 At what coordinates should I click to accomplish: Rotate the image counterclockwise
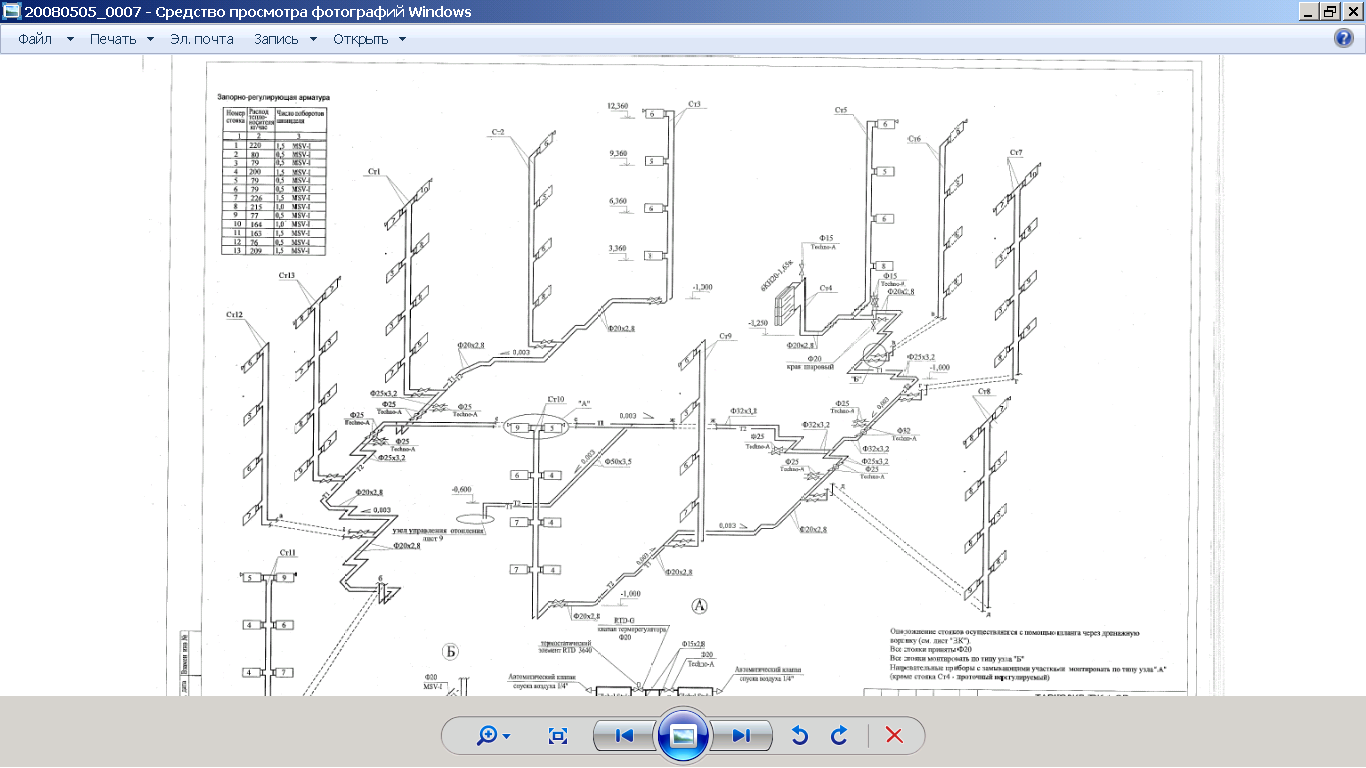(799, 736)
